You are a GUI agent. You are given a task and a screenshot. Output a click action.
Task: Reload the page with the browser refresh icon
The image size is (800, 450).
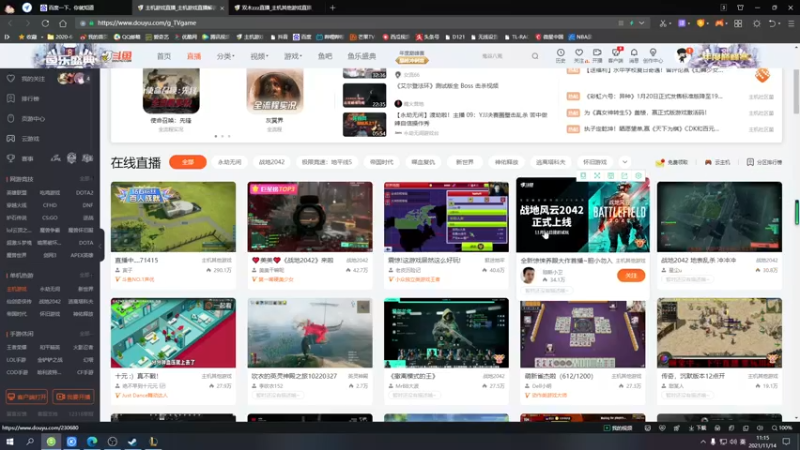(45, 23)
